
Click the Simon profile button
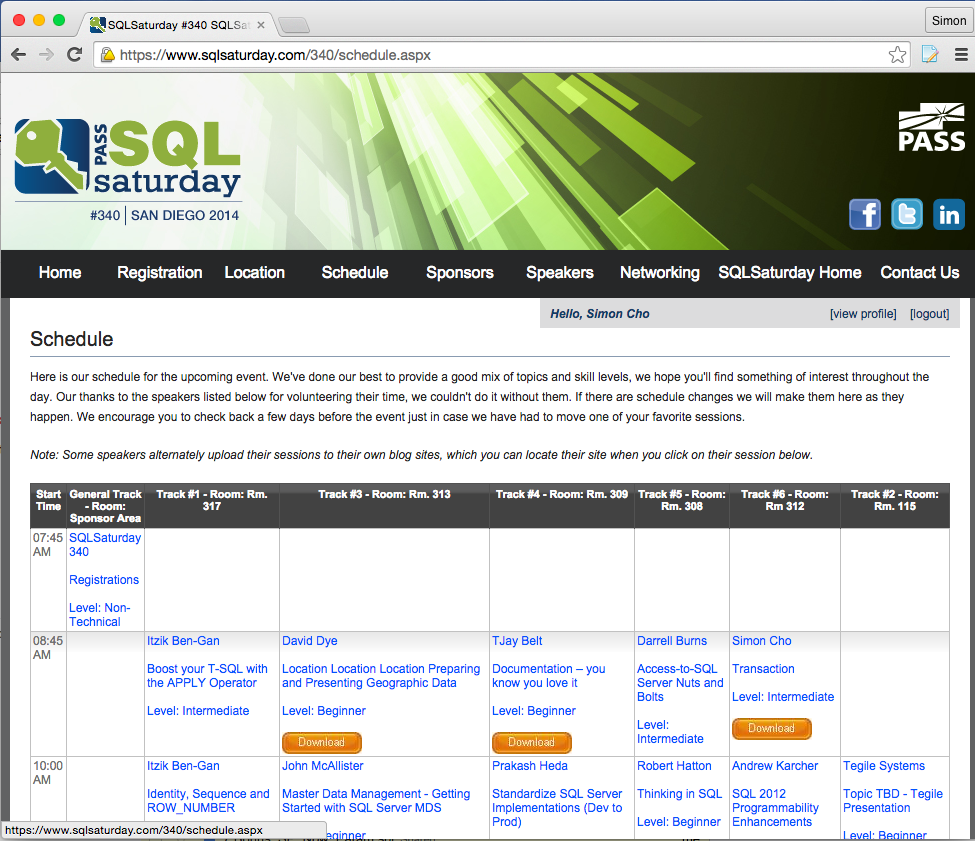click(949, 21)
